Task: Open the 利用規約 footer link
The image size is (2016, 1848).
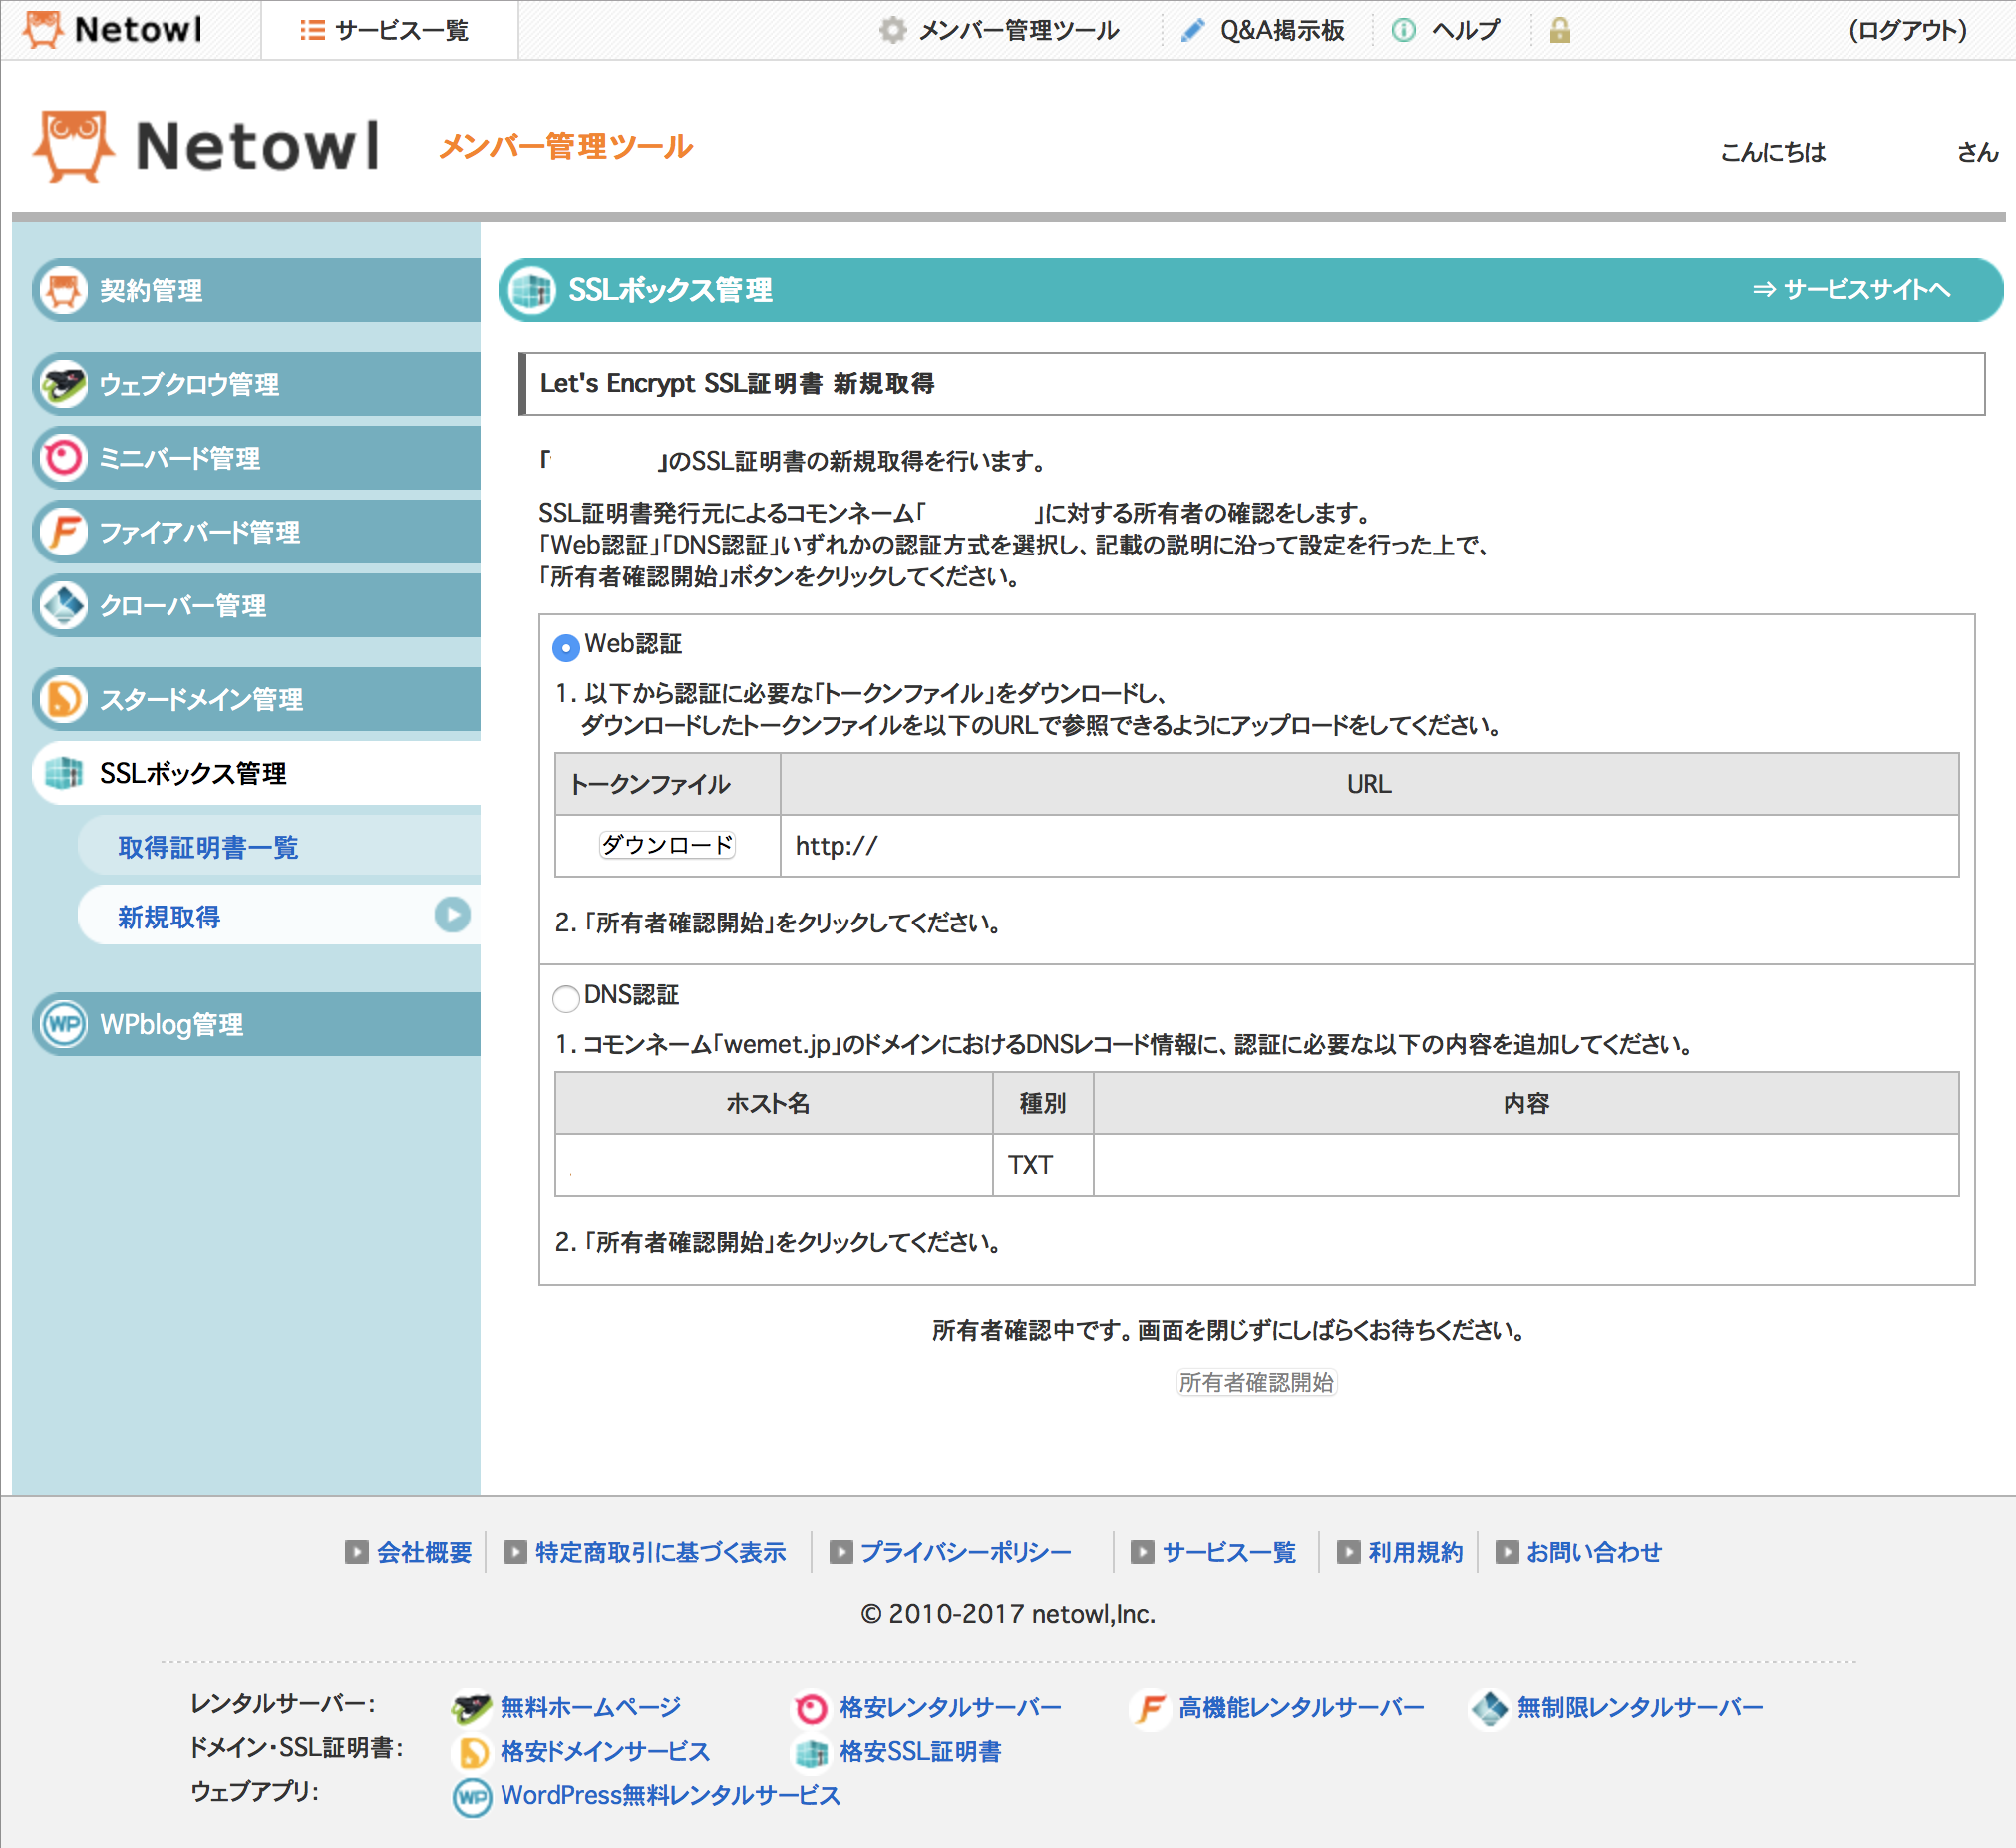Action: click(x=1416, y=1552)
